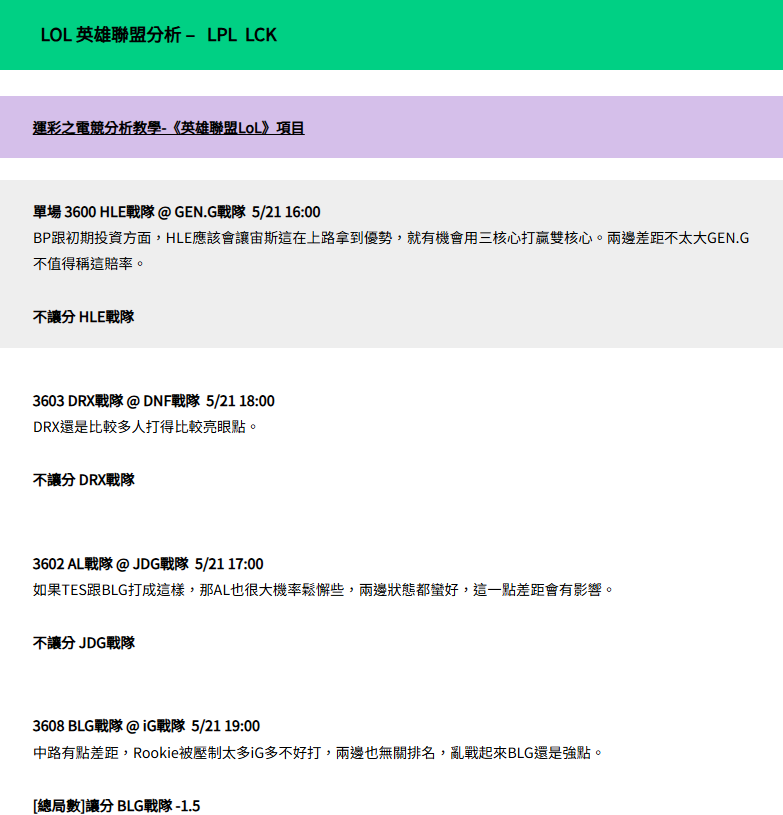
Task: Click the 3608 BLG戰隊 @ iG戰隊 heading
Action: click(147, 726)
